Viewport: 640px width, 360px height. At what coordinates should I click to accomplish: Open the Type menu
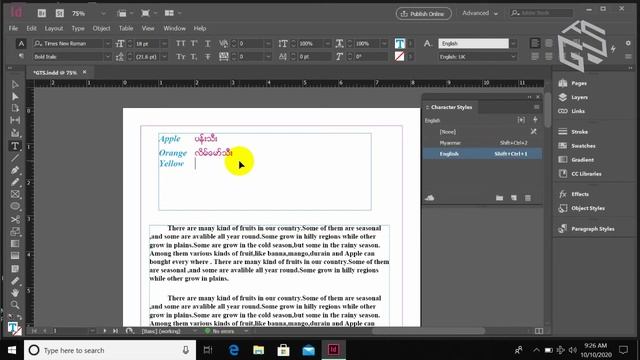tap(78, 28)
